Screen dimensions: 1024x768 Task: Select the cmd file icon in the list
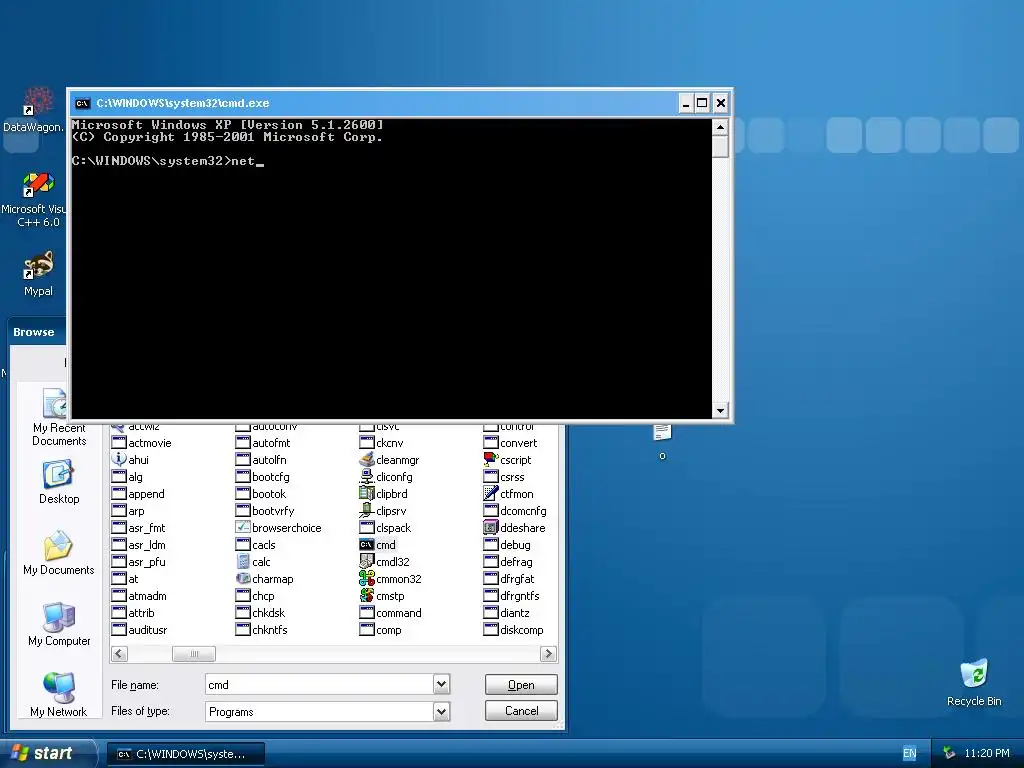coord(366,545)
